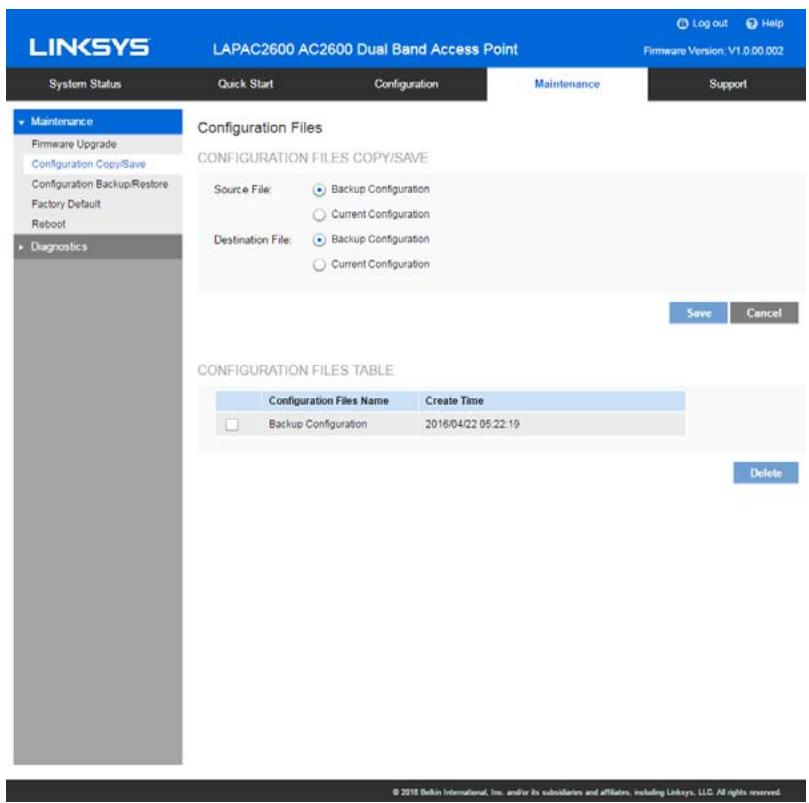
Task: Open Firmware Upgrade in sidebar
Action: 74,144
